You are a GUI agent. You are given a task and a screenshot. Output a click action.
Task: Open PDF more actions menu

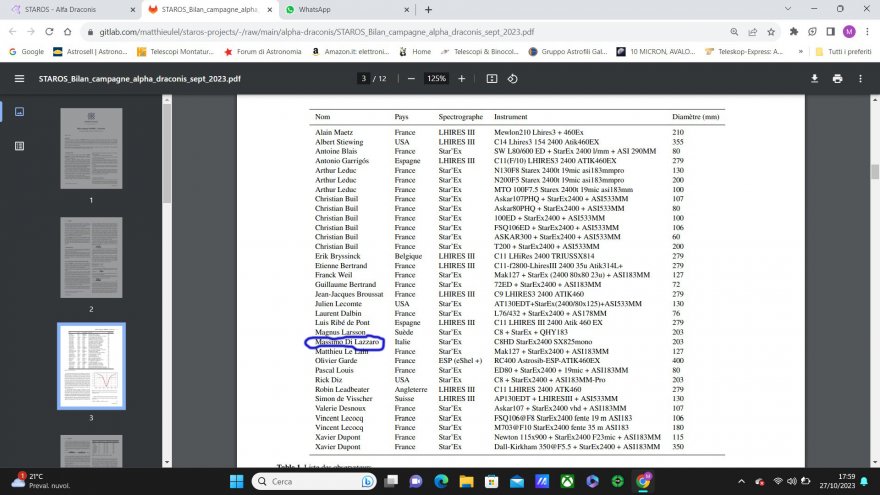click(861, 78)
